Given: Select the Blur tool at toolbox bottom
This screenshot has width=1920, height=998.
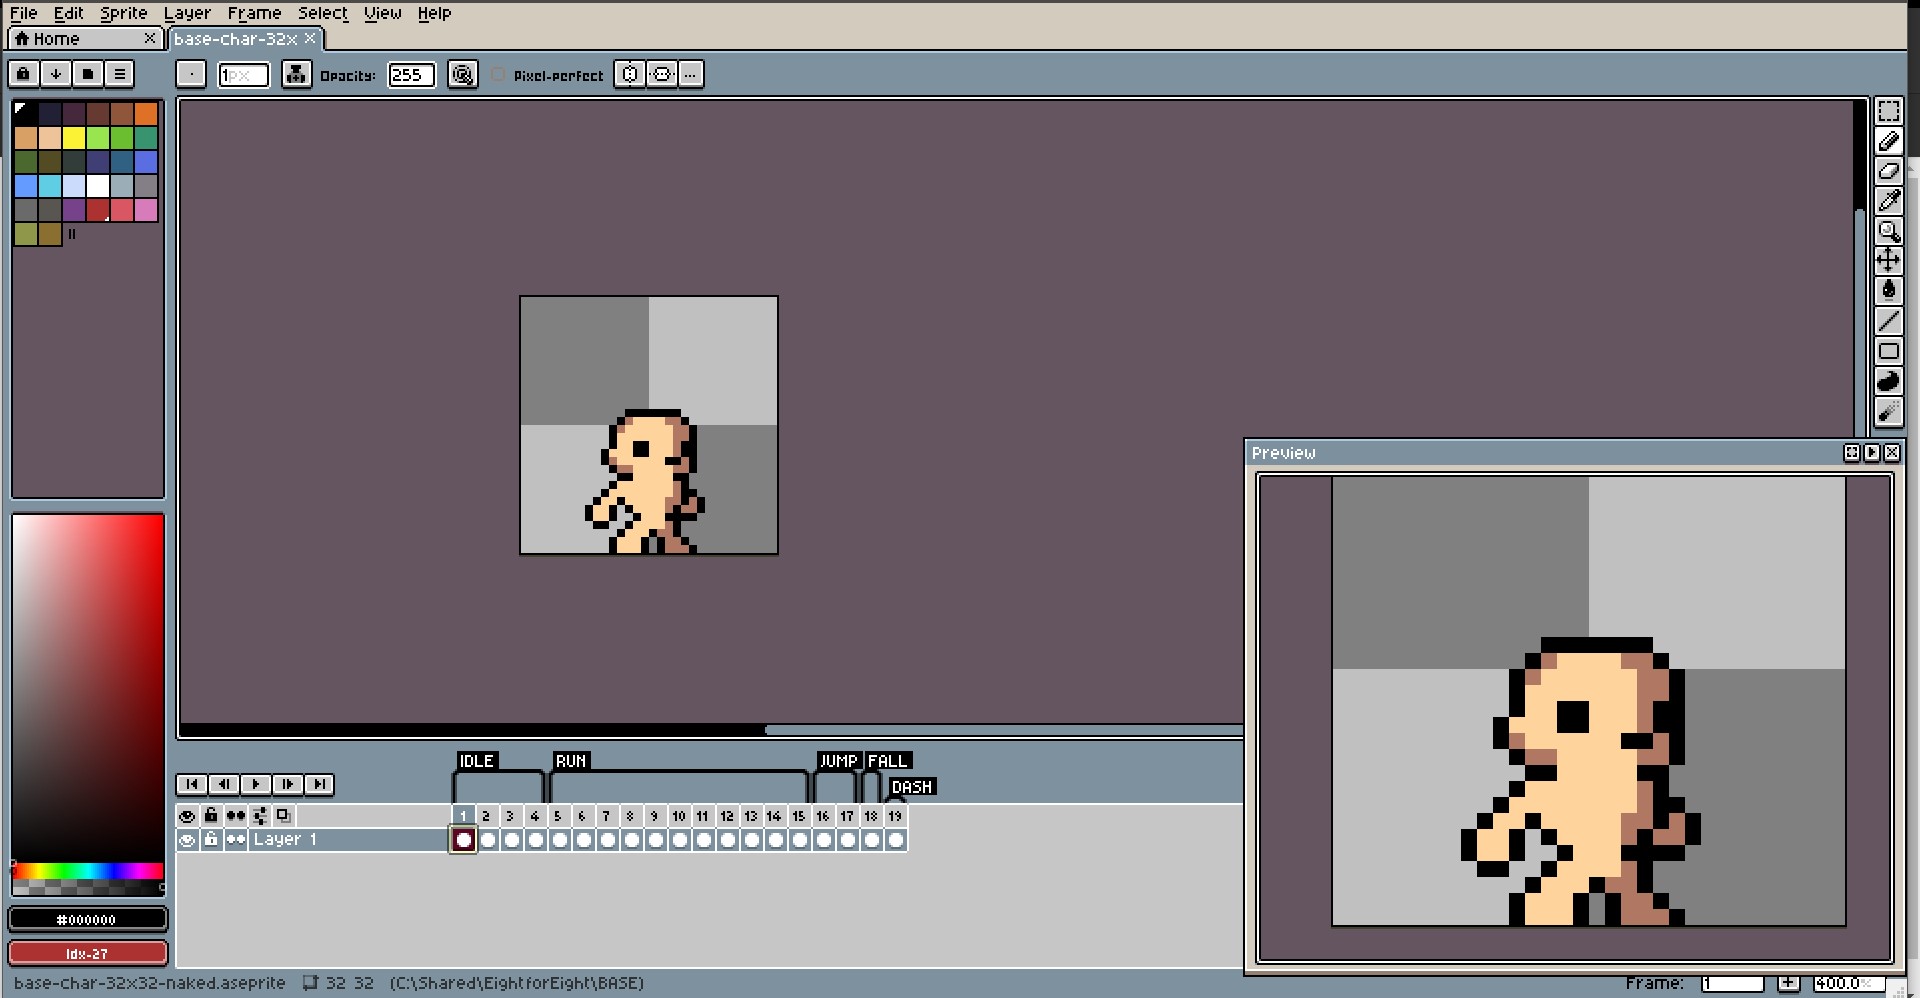Looking at the screenshot, I should pos(1888,411).
